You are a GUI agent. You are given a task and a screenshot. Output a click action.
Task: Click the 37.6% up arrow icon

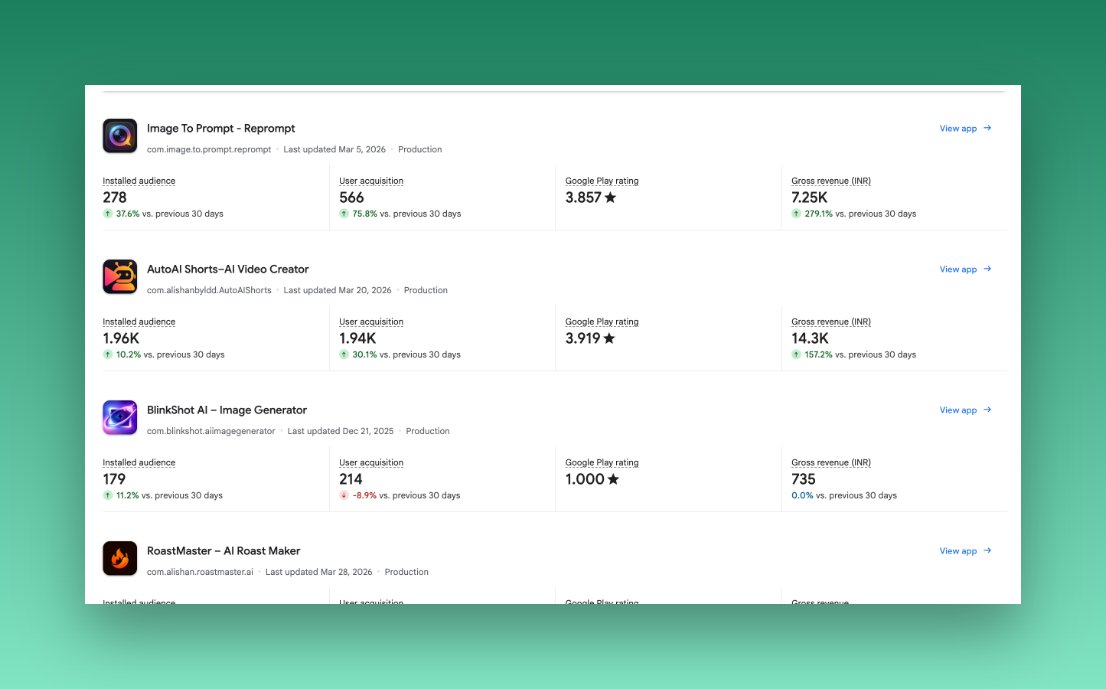point(107,214)
